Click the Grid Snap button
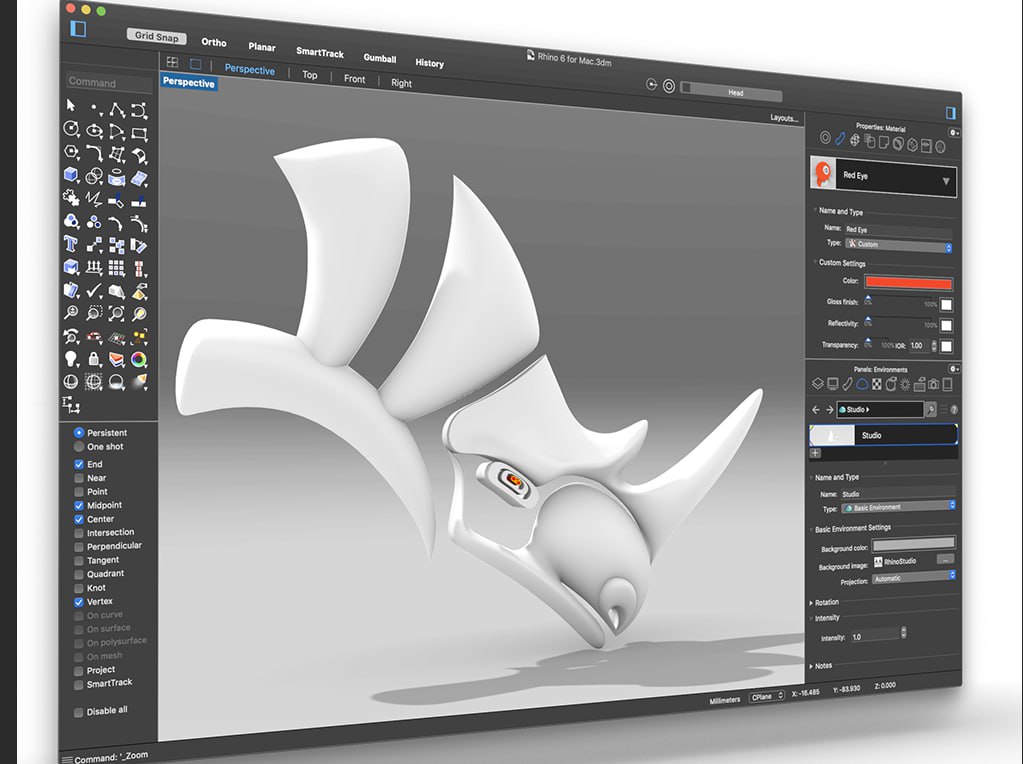This screenshot has height=764, width=1023. (155, 35)
